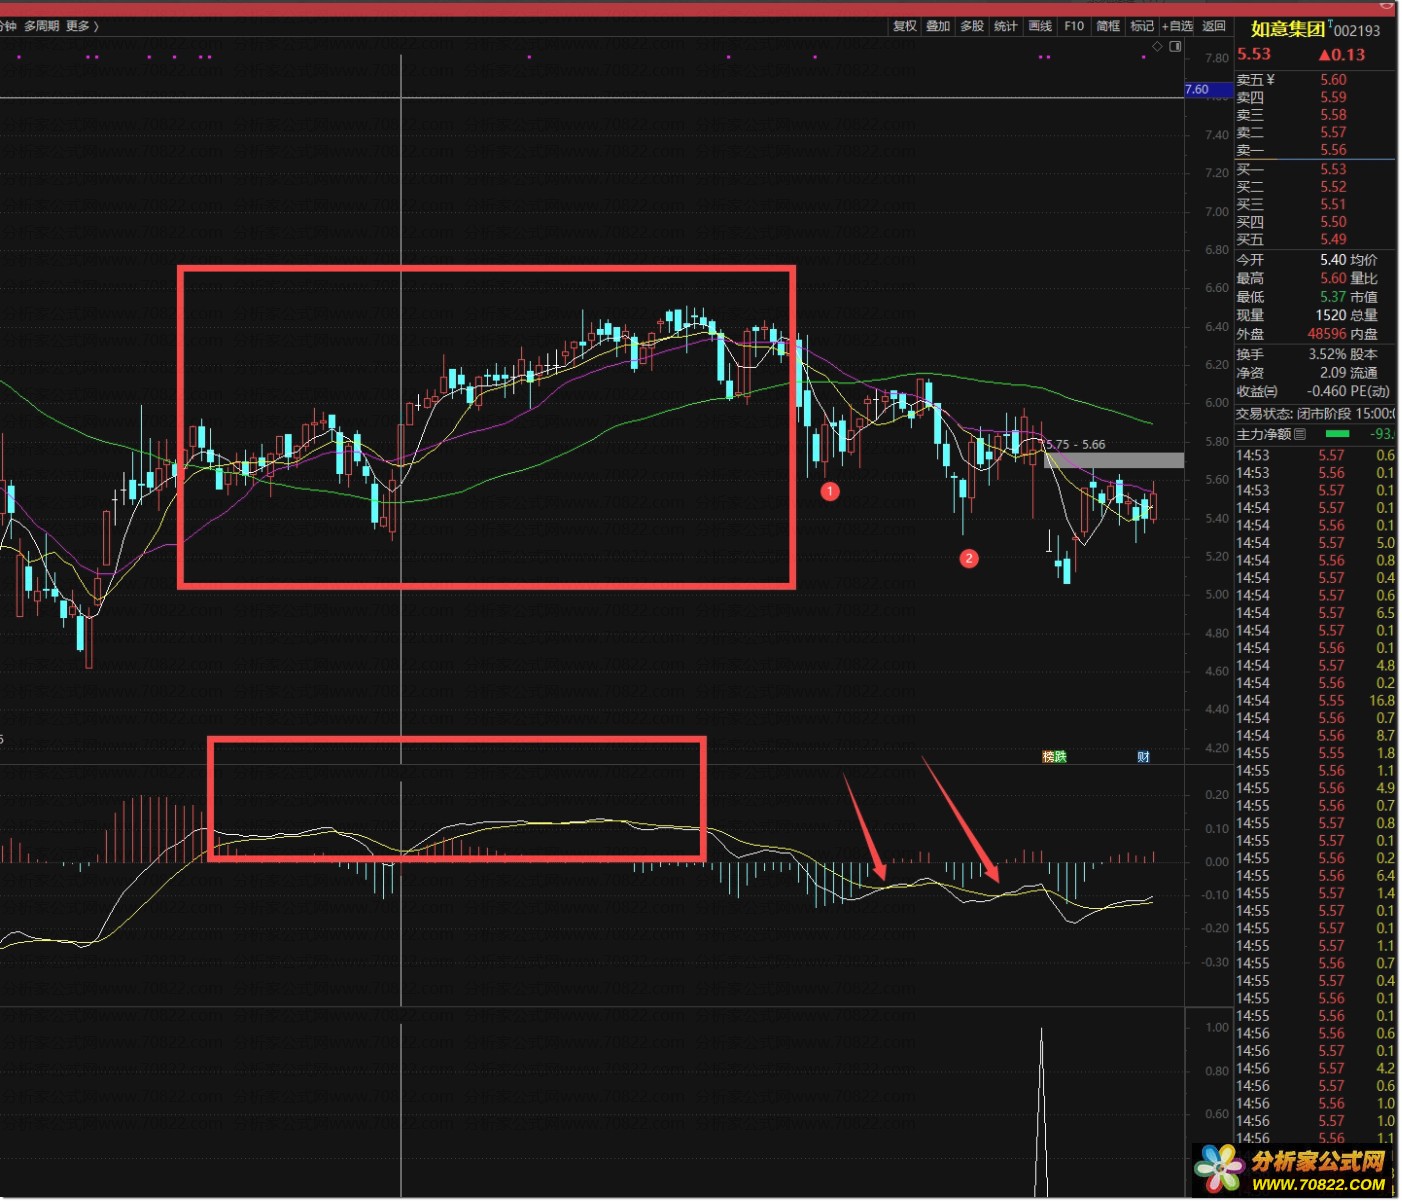Click the 复权 toolbar button
Viewport: 1402px width, 1201px height.
(904, 27)
